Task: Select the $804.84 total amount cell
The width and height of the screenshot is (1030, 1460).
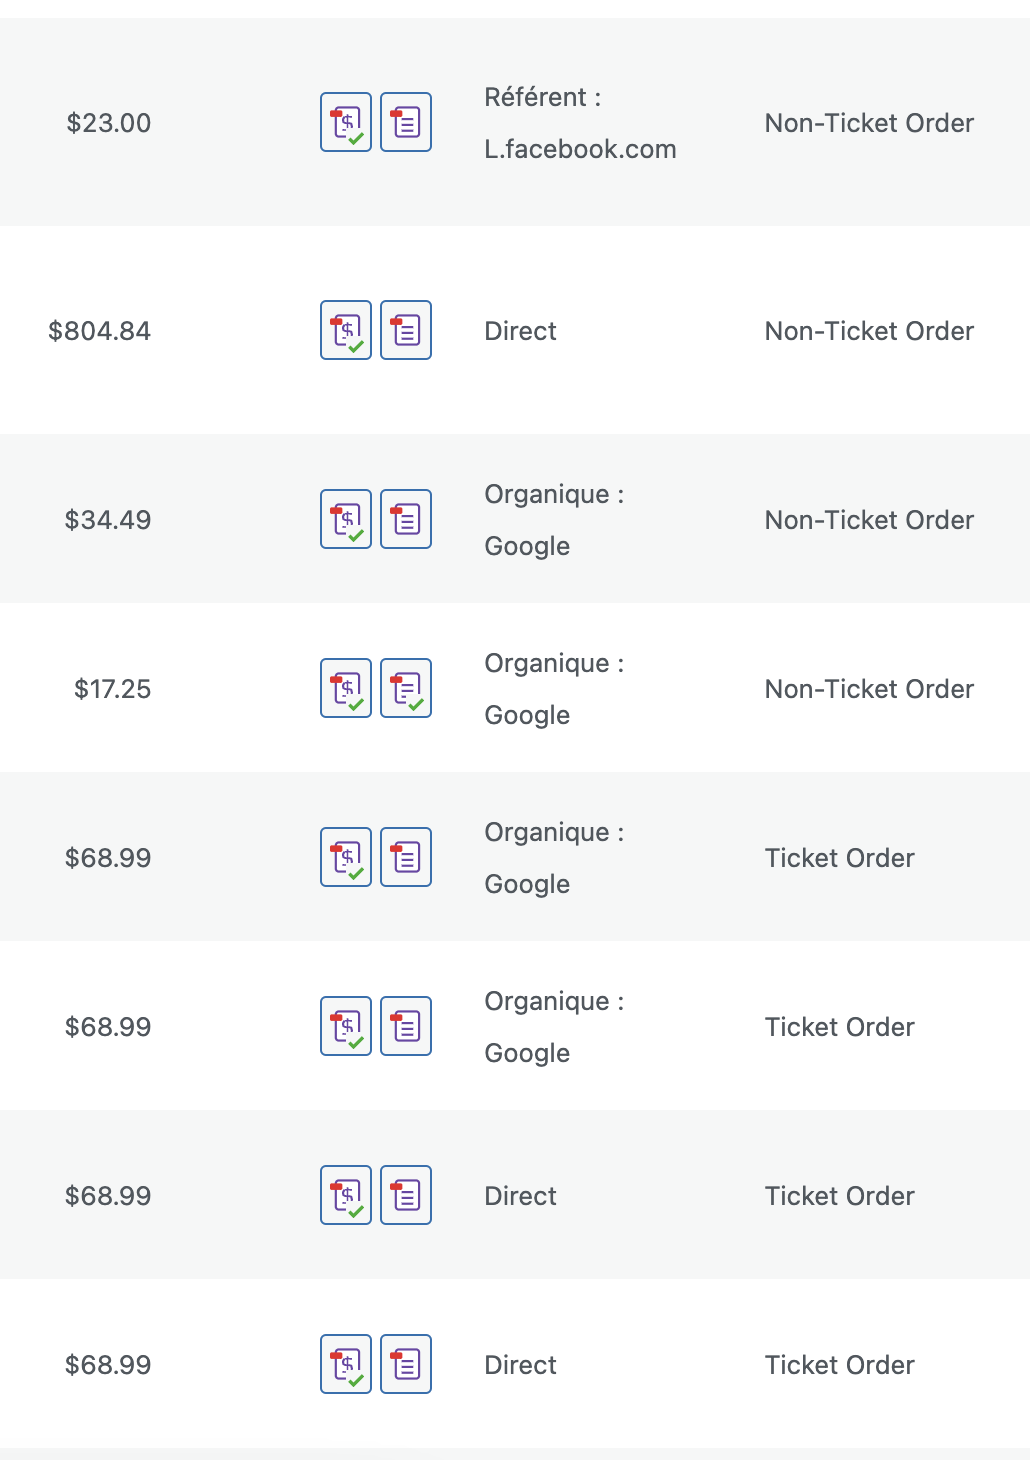Action: click(x=100, y=331)
